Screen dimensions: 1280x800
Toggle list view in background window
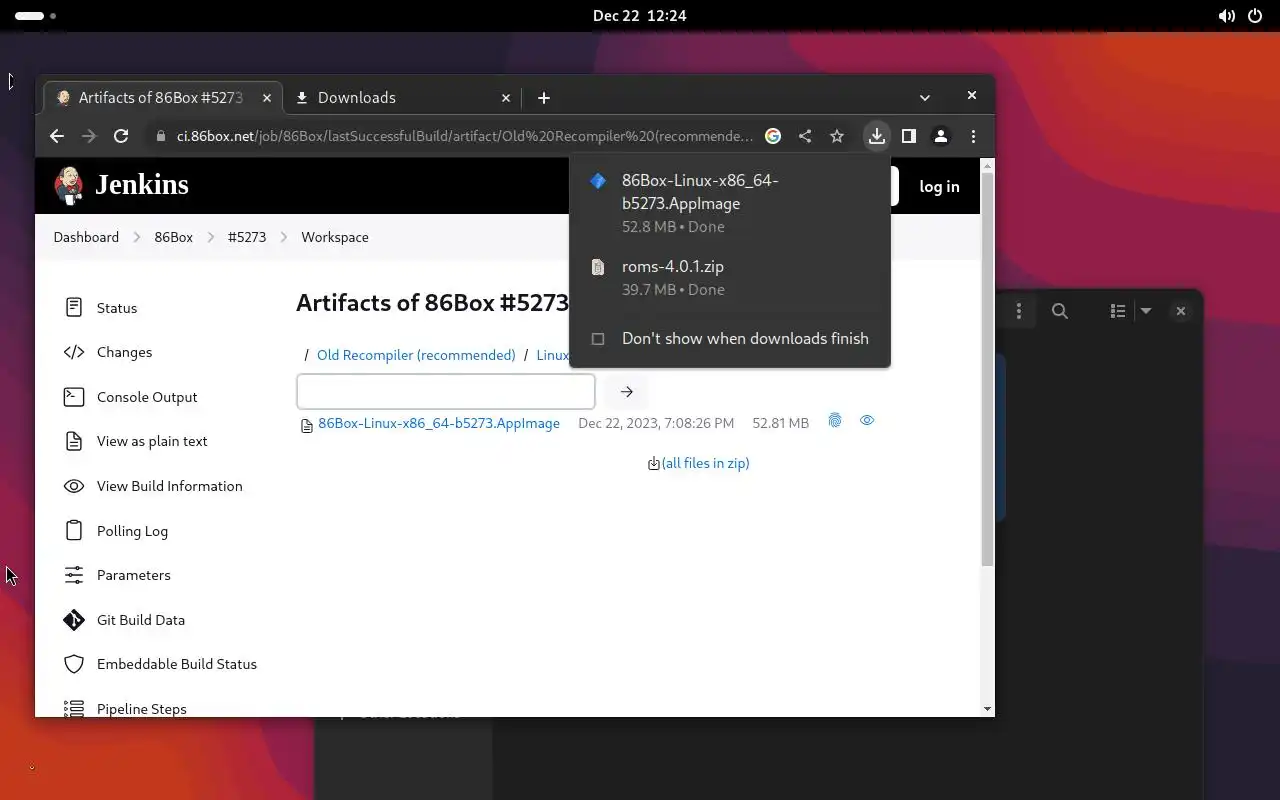click(x=1118, y=311)
